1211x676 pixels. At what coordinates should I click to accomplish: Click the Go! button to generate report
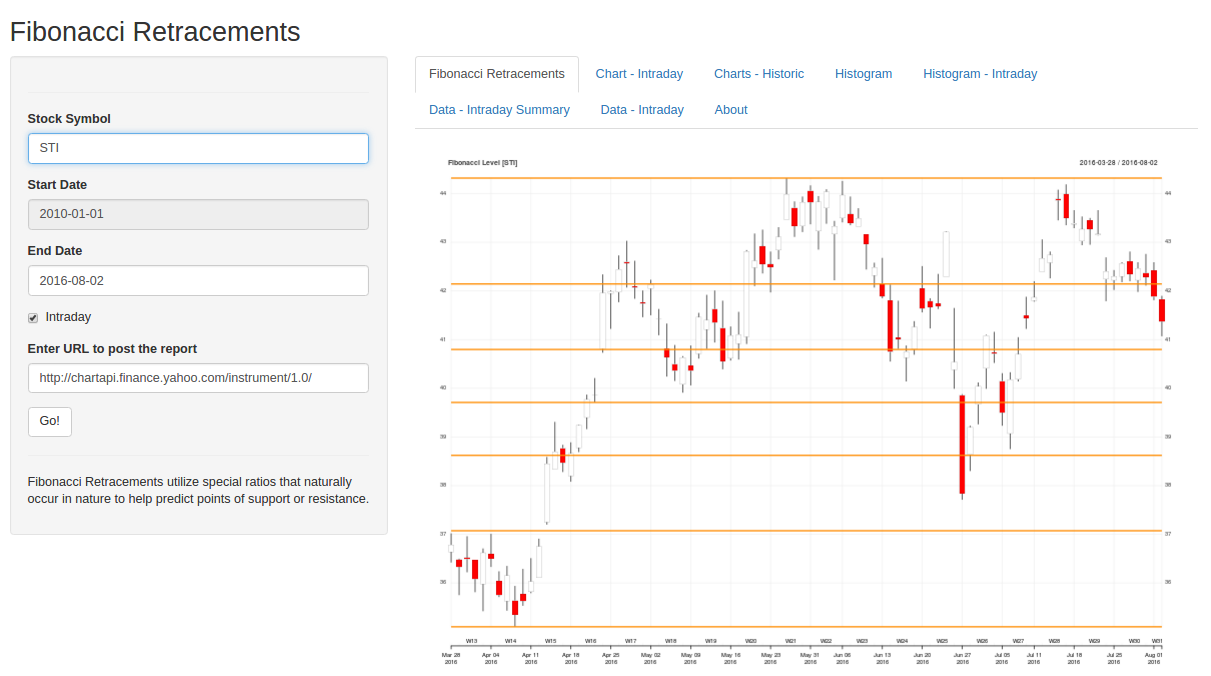[x=49, y=421]
